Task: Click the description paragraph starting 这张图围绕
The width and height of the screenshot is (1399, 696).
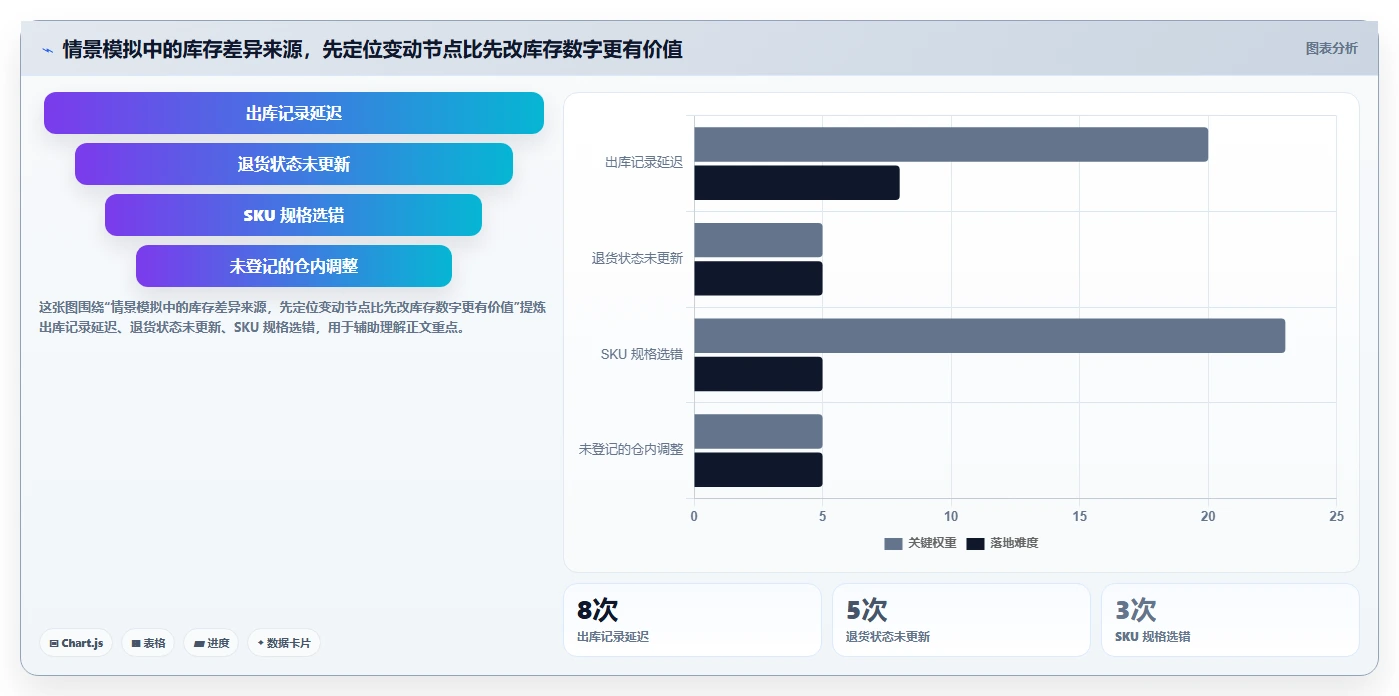Action: pos(292,317)
